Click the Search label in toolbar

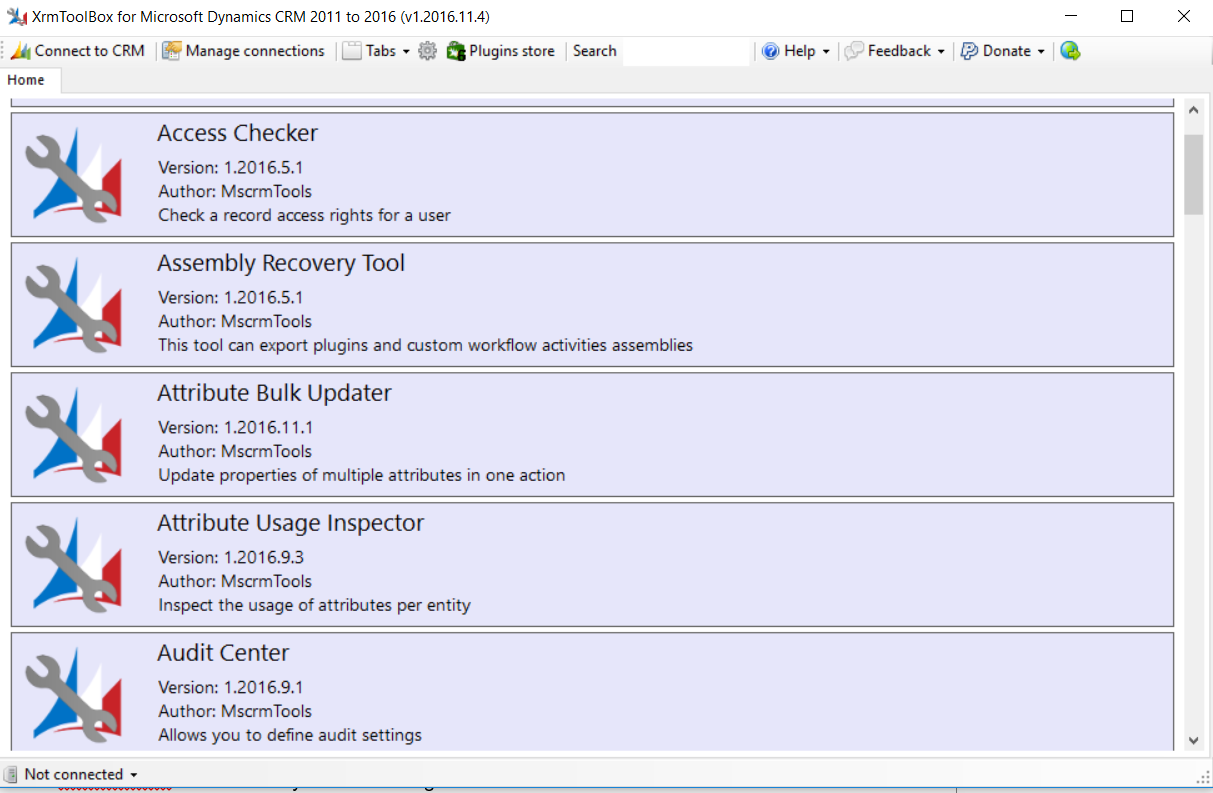[595, 51]
